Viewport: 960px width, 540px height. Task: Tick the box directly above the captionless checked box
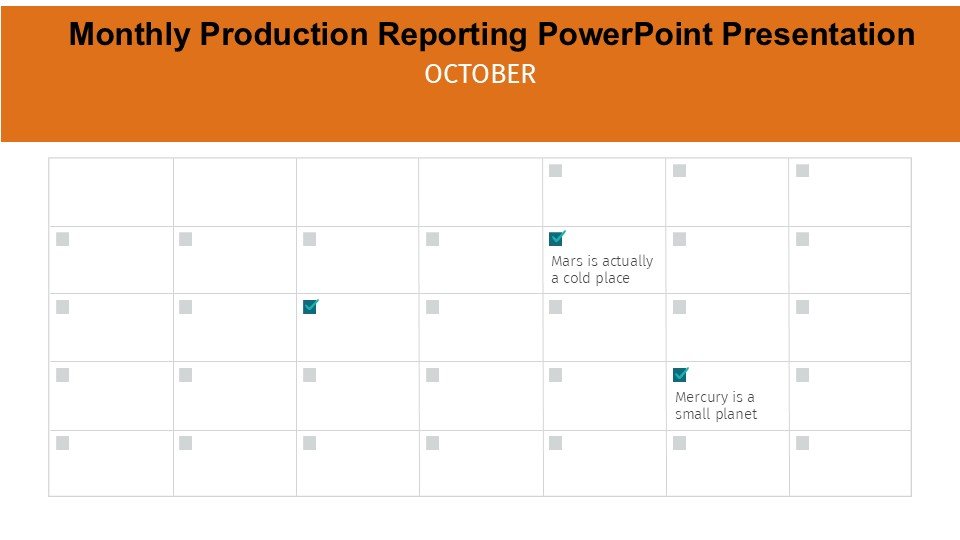pyautogui.click(x=310, y=239)
